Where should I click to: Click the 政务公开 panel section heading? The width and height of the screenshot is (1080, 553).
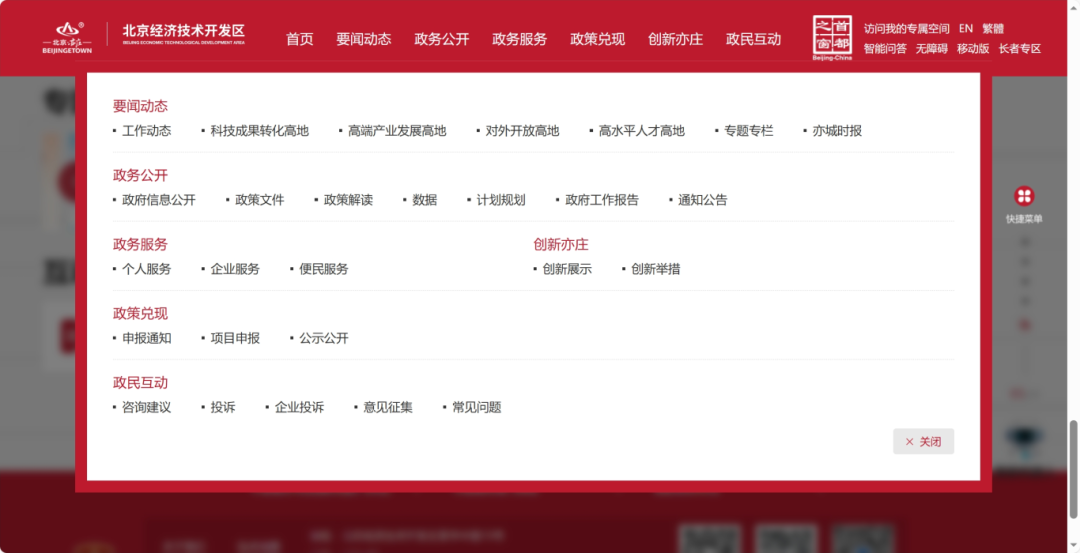(x=141, y=175)
